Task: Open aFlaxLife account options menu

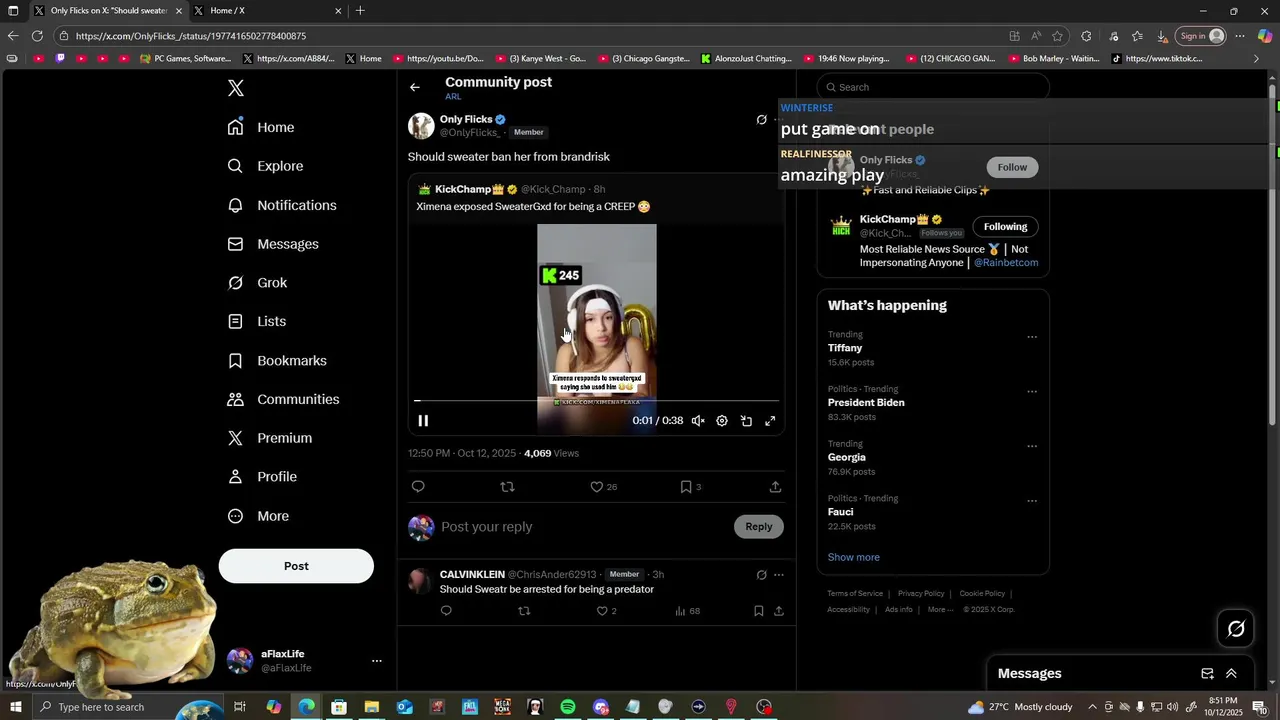Action: pos(376,661)
